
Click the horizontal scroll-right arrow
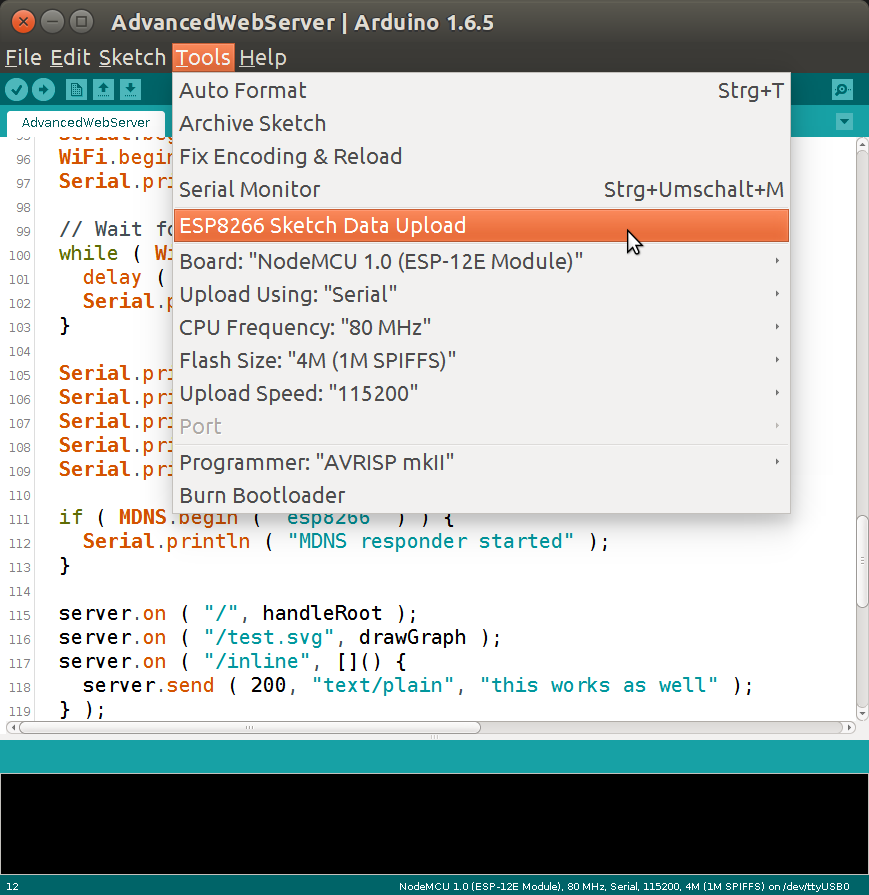(850, 727)
